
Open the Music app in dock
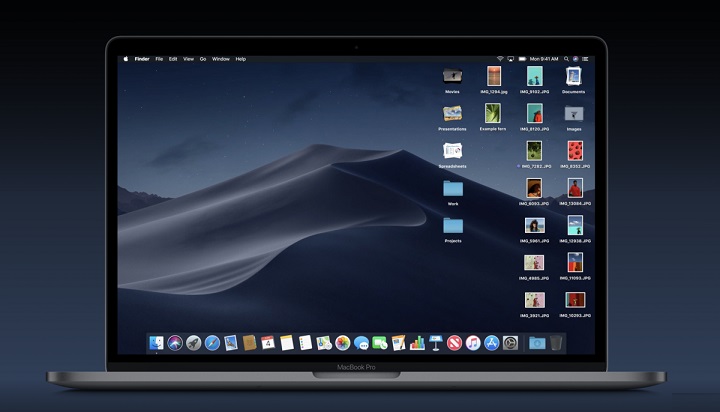click(x=473, y=343)
